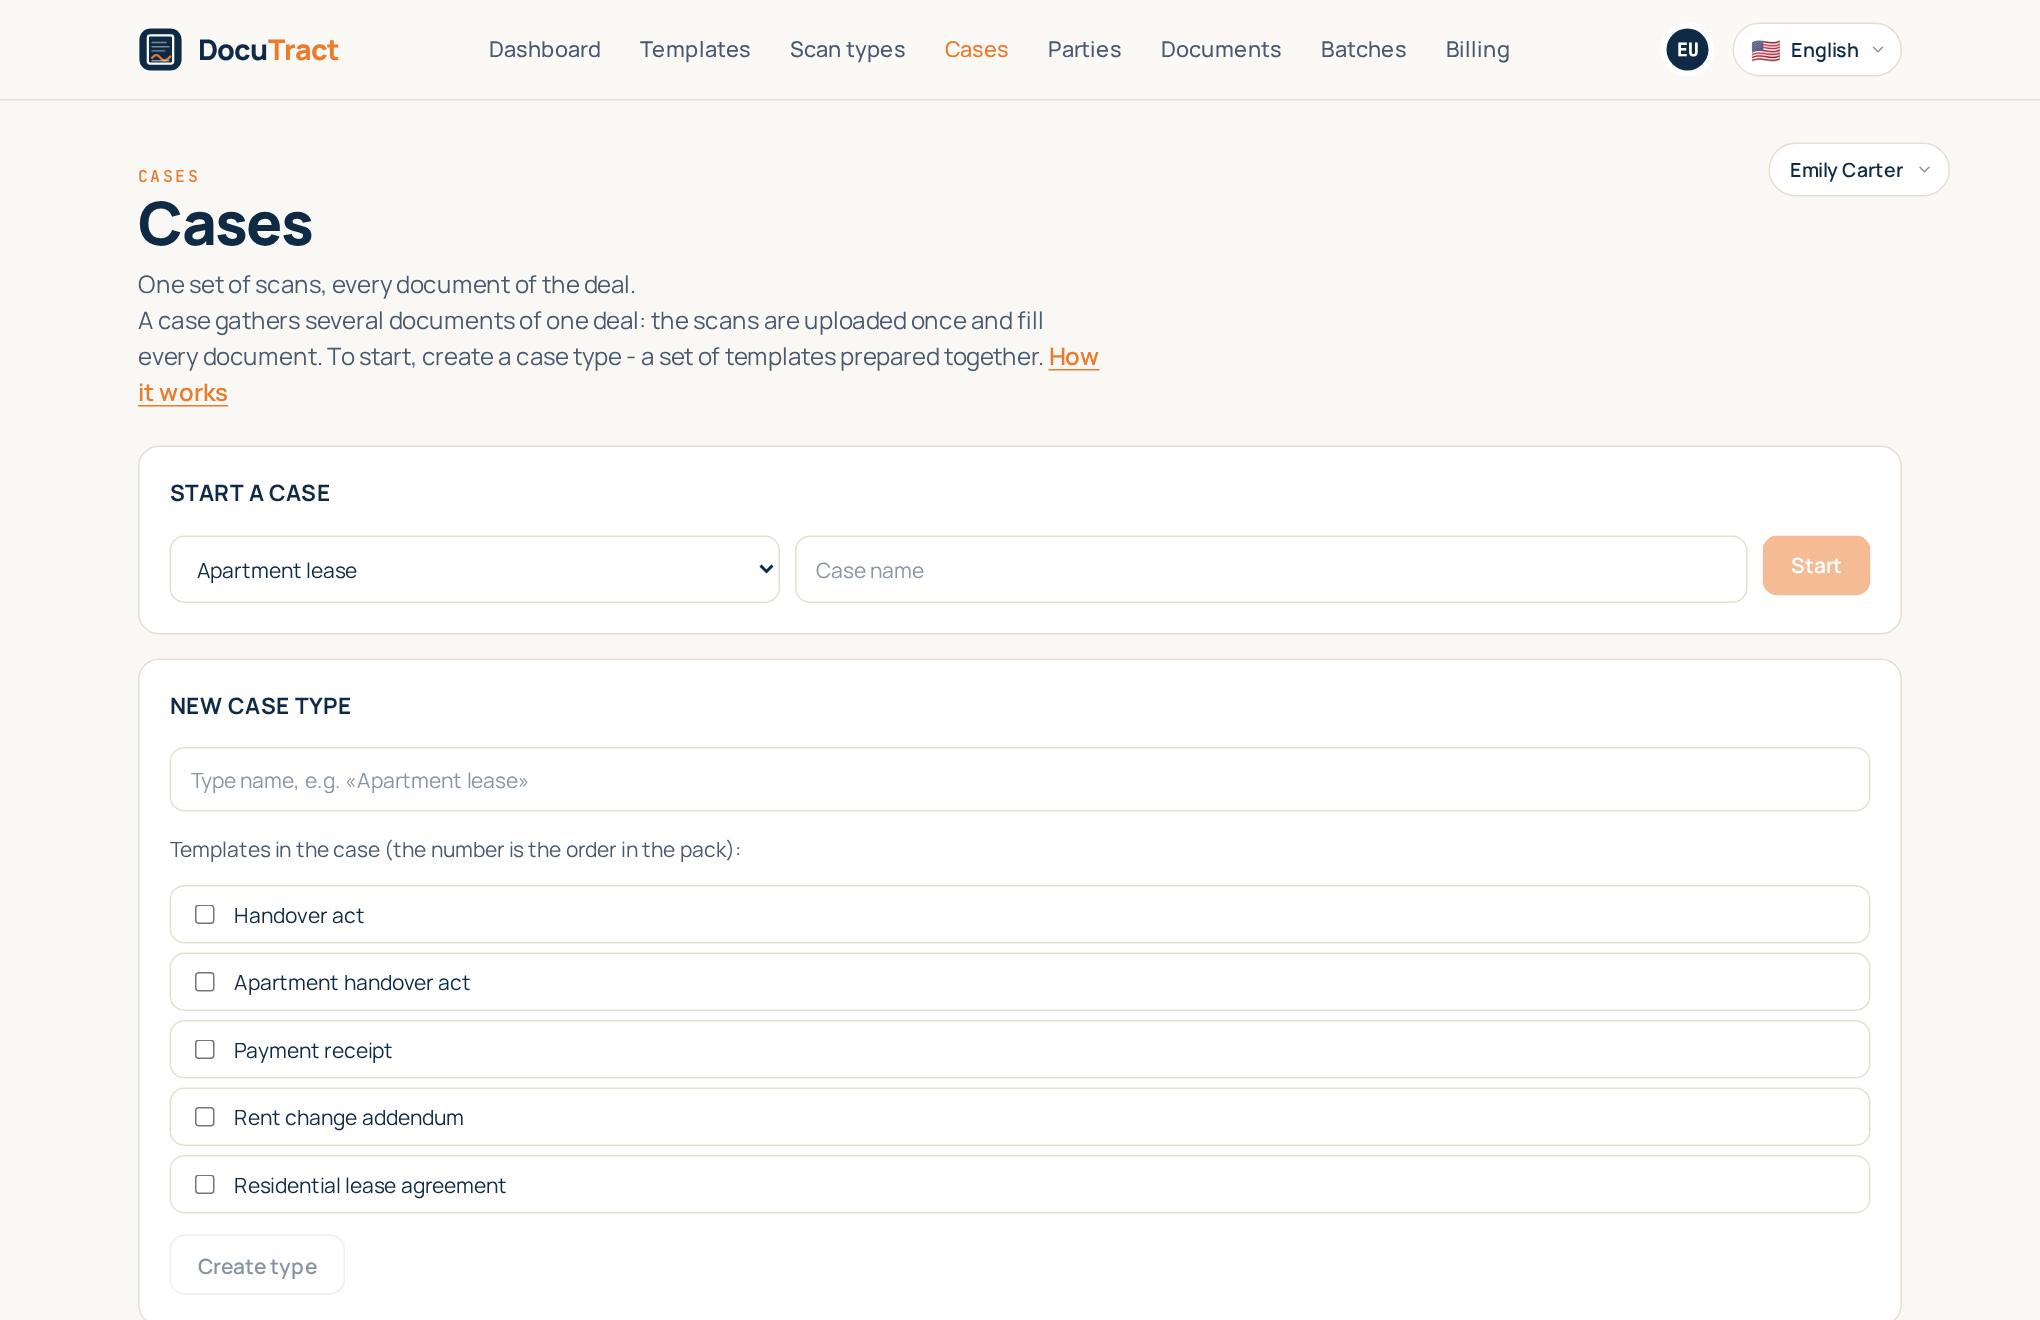Open the EU region avatar badge
2040x1320 pixels.
coord(1687,49)
